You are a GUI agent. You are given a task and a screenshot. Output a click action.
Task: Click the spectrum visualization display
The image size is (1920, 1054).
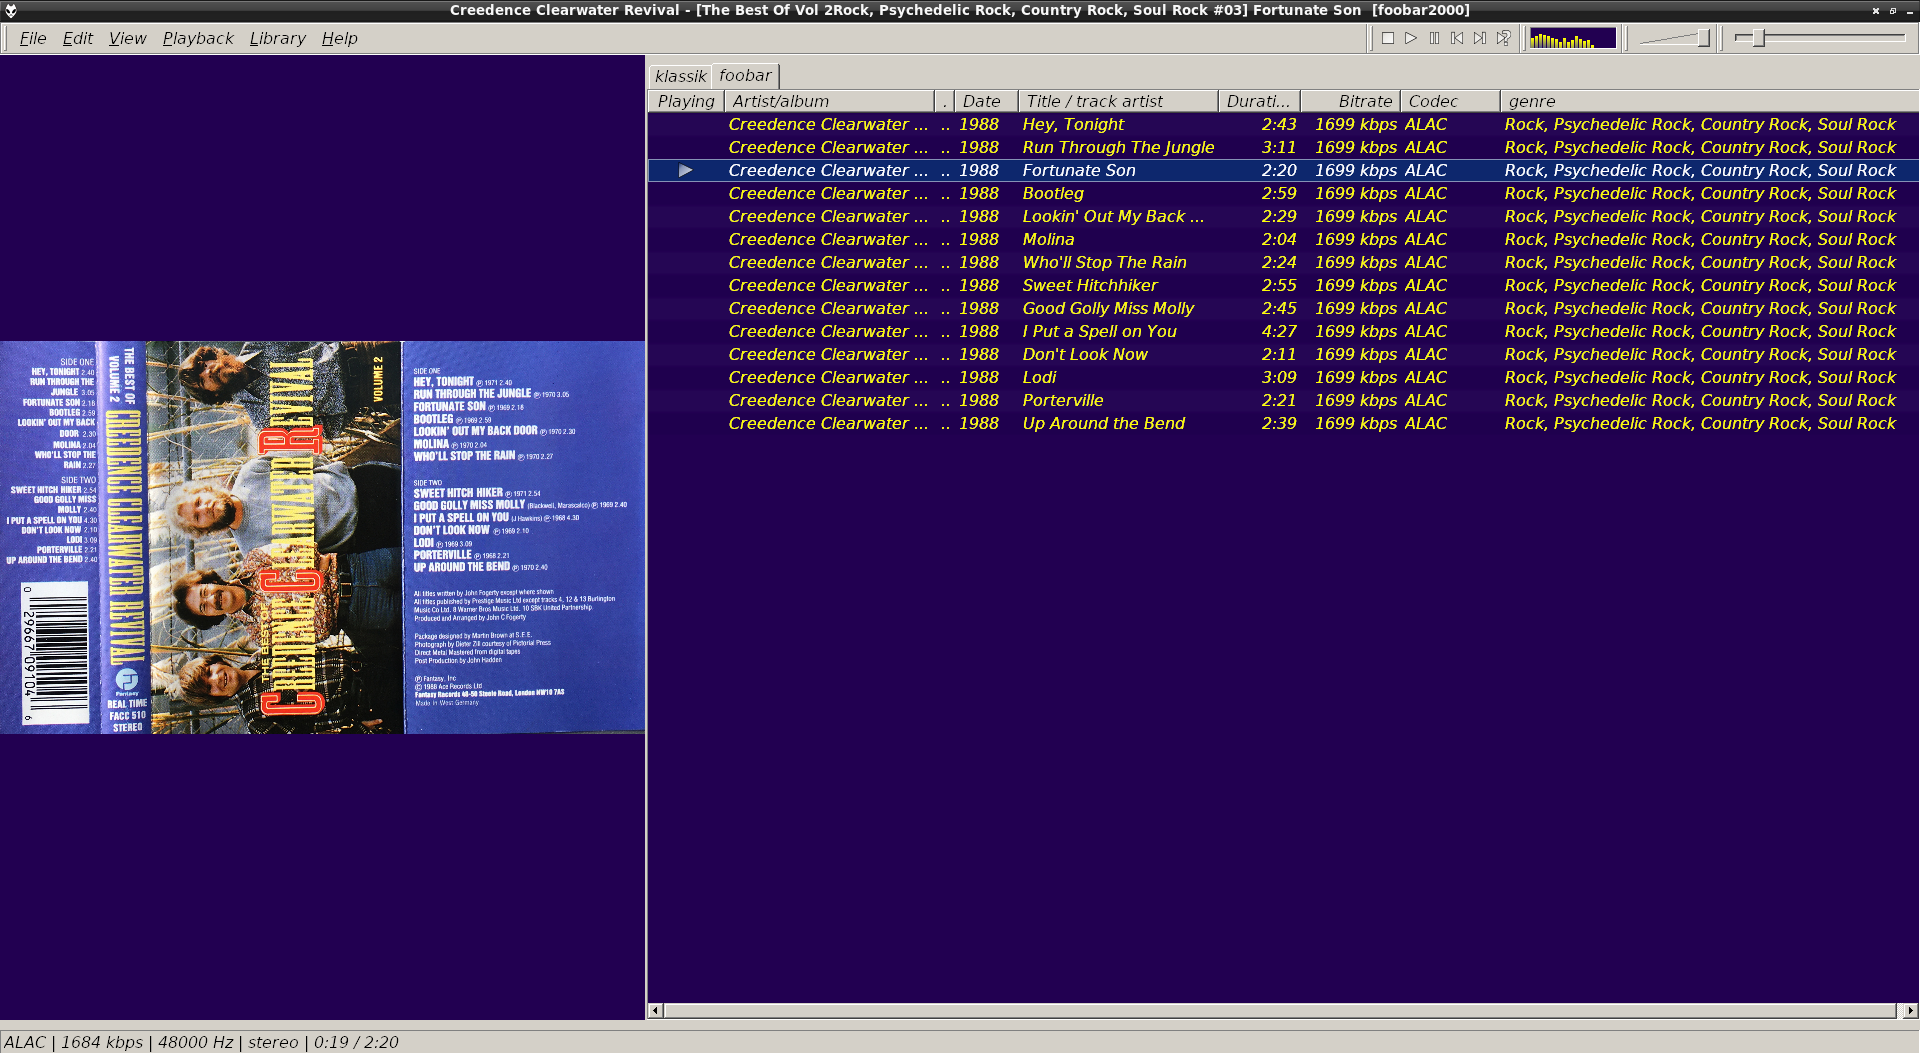click(x=1572, y=38)
